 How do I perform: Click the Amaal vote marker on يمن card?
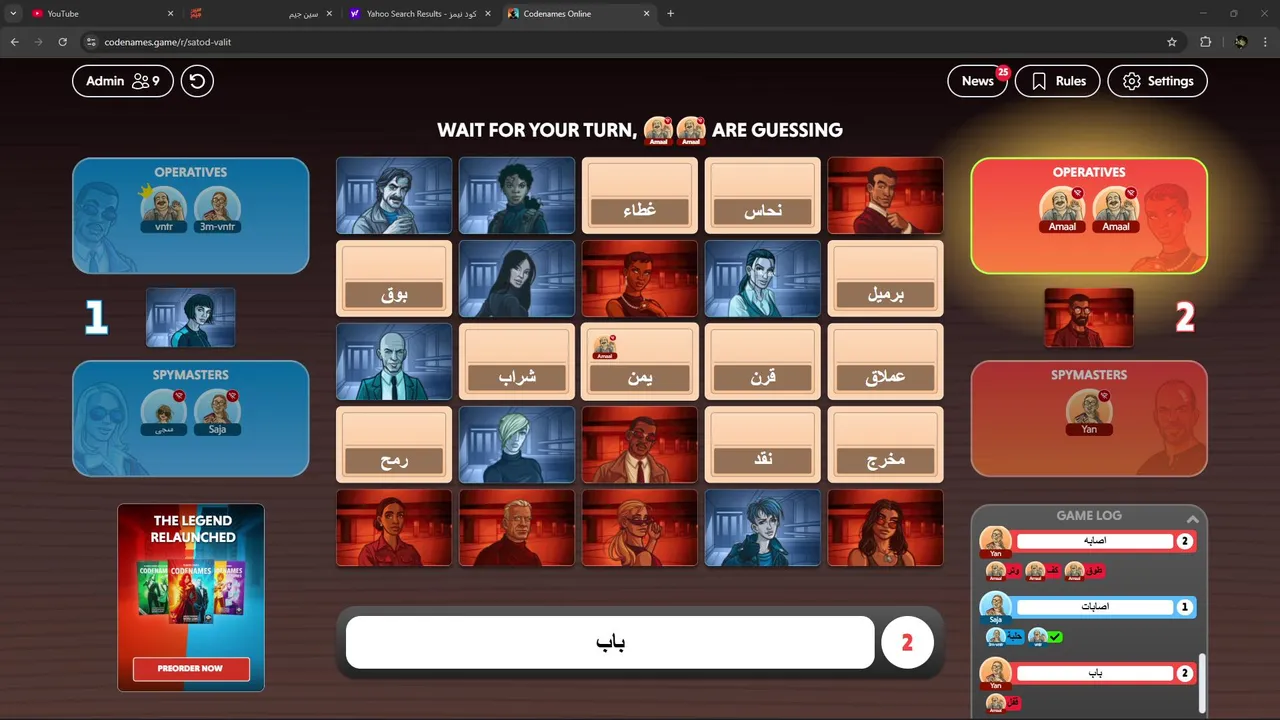[604, 346]
